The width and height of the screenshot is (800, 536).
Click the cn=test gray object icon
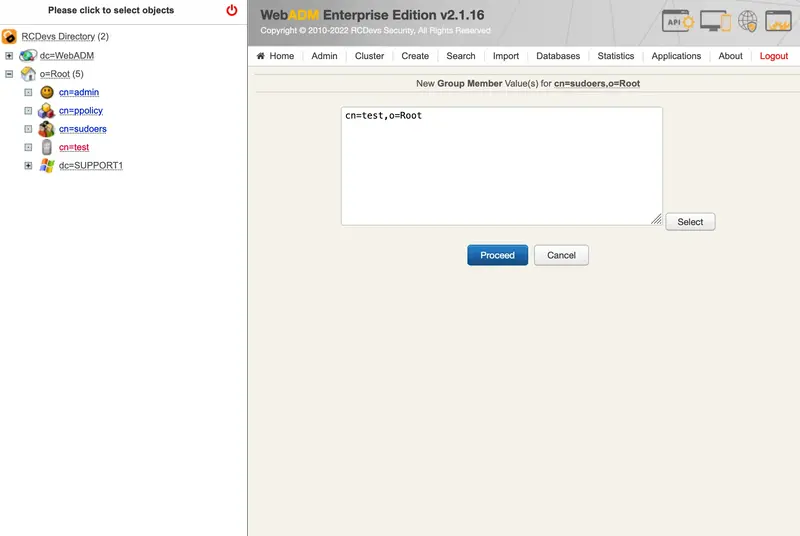tap(47, 147)
